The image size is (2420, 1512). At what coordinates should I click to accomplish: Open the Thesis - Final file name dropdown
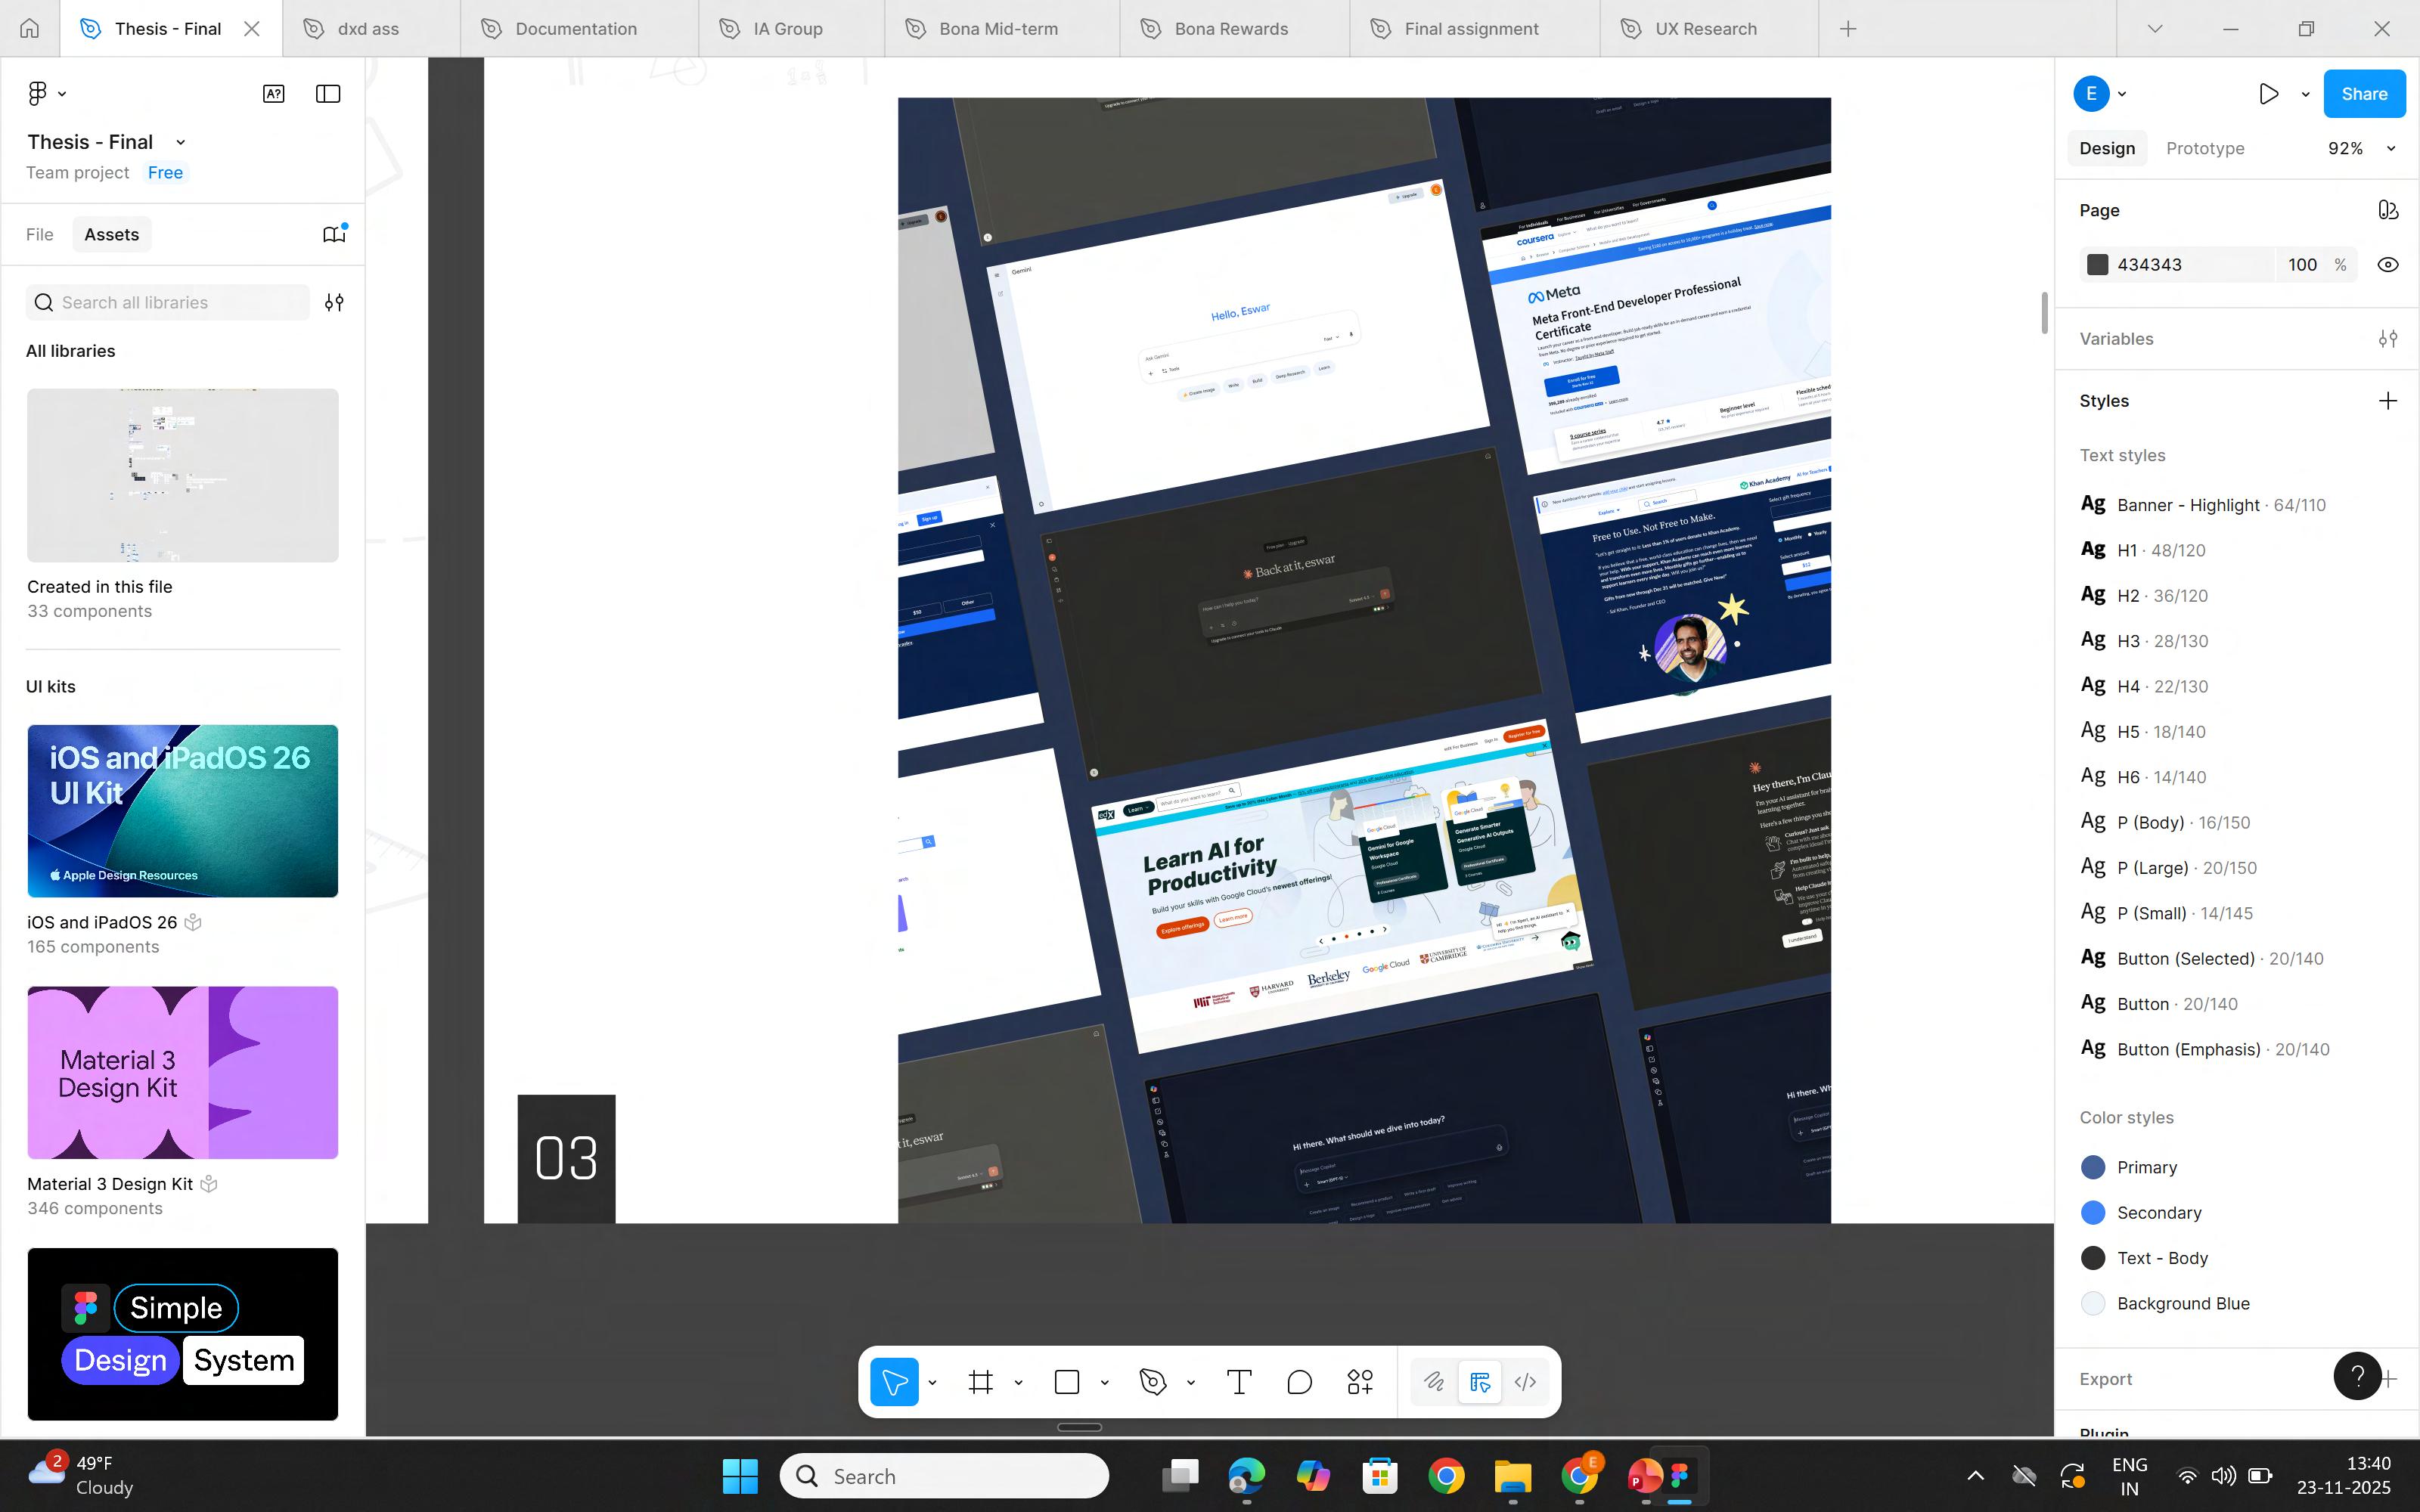(x=180, y=142)
